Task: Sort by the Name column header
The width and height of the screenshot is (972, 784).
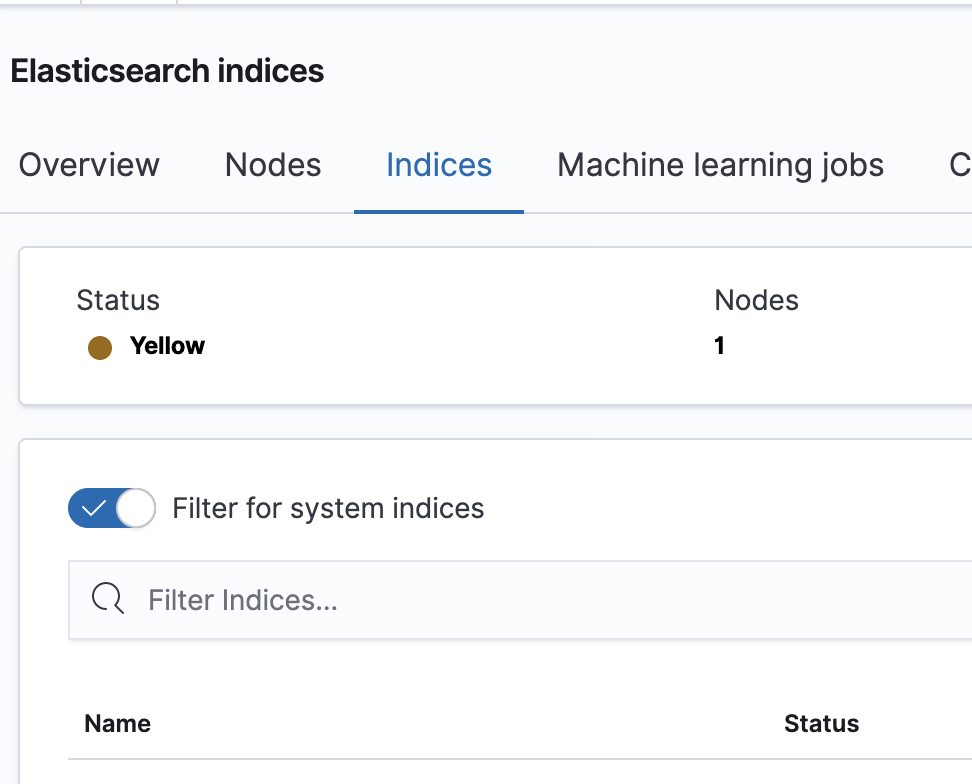Action: (x=118, y=724)
